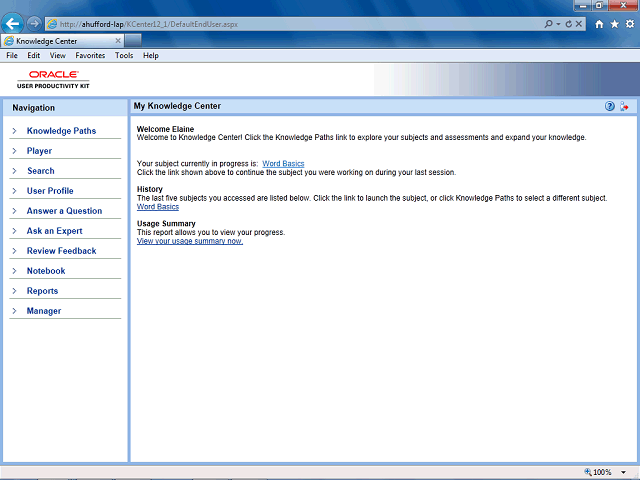Screen dimensions: 640x480
Task: Click chevron beside Notebook
Action: 14,271
